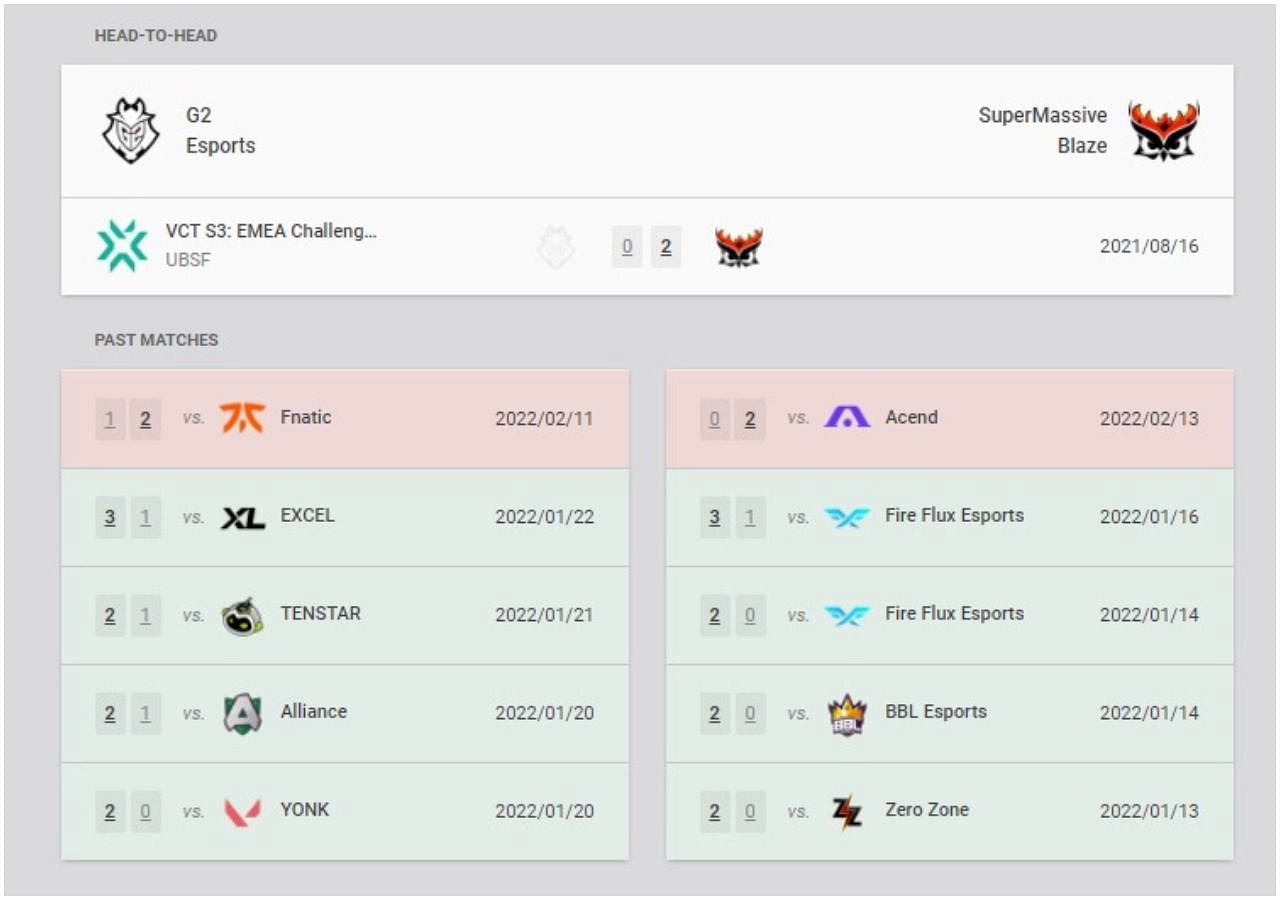This screenshot has height=900, width=1280.
Task: Select the Alliance past match row
Action: pos(345,713)
